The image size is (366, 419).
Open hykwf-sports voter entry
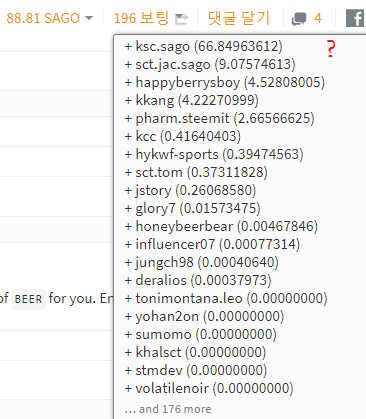[x=214, y=154]
